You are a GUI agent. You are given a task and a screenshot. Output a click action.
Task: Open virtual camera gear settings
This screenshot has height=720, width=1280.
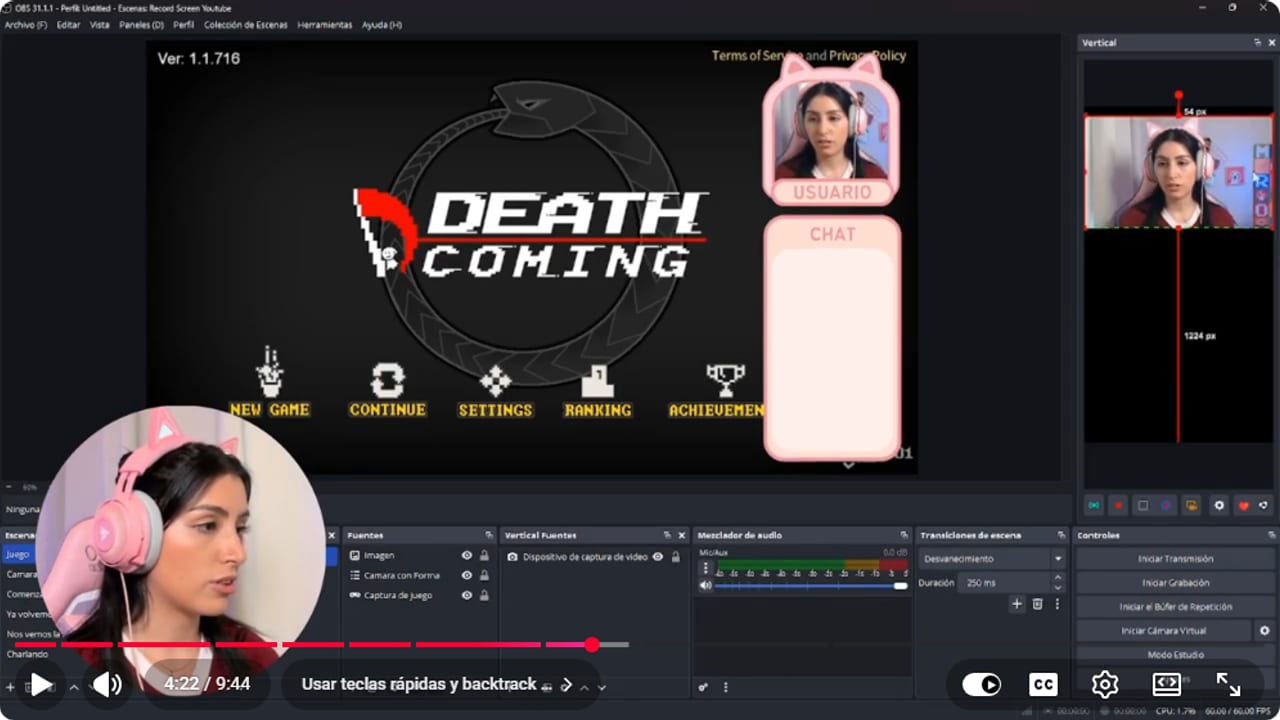(x=1264, y=631)
